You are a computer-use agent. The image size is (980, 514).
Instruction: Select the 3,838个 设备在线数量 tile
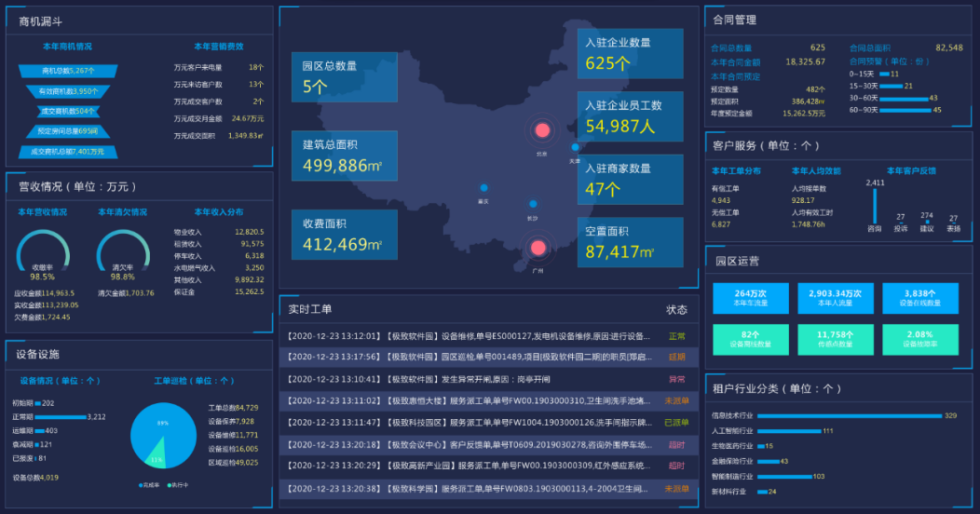920,298
